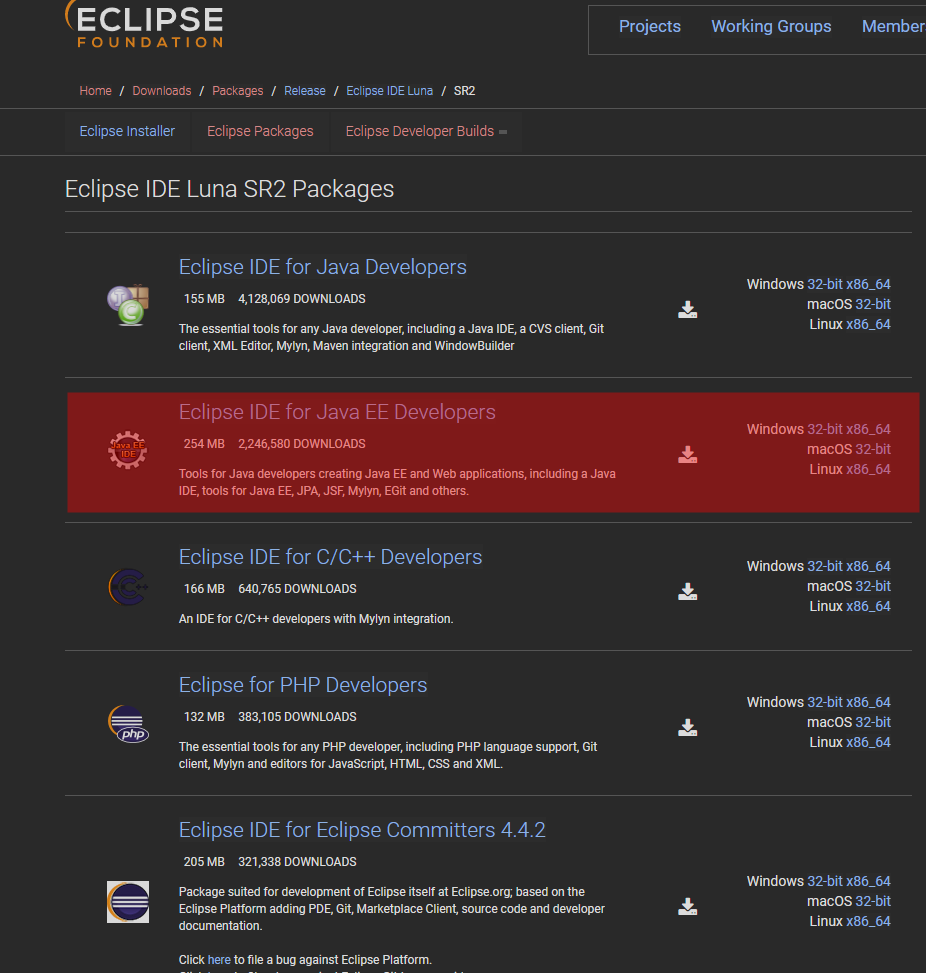Open the Downloads breadcrumb link

(161, 90)
